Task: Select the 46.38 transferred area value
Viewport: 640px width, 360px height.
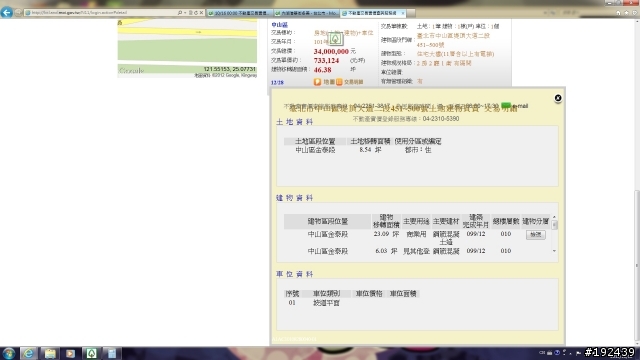Action: point(322,70)
